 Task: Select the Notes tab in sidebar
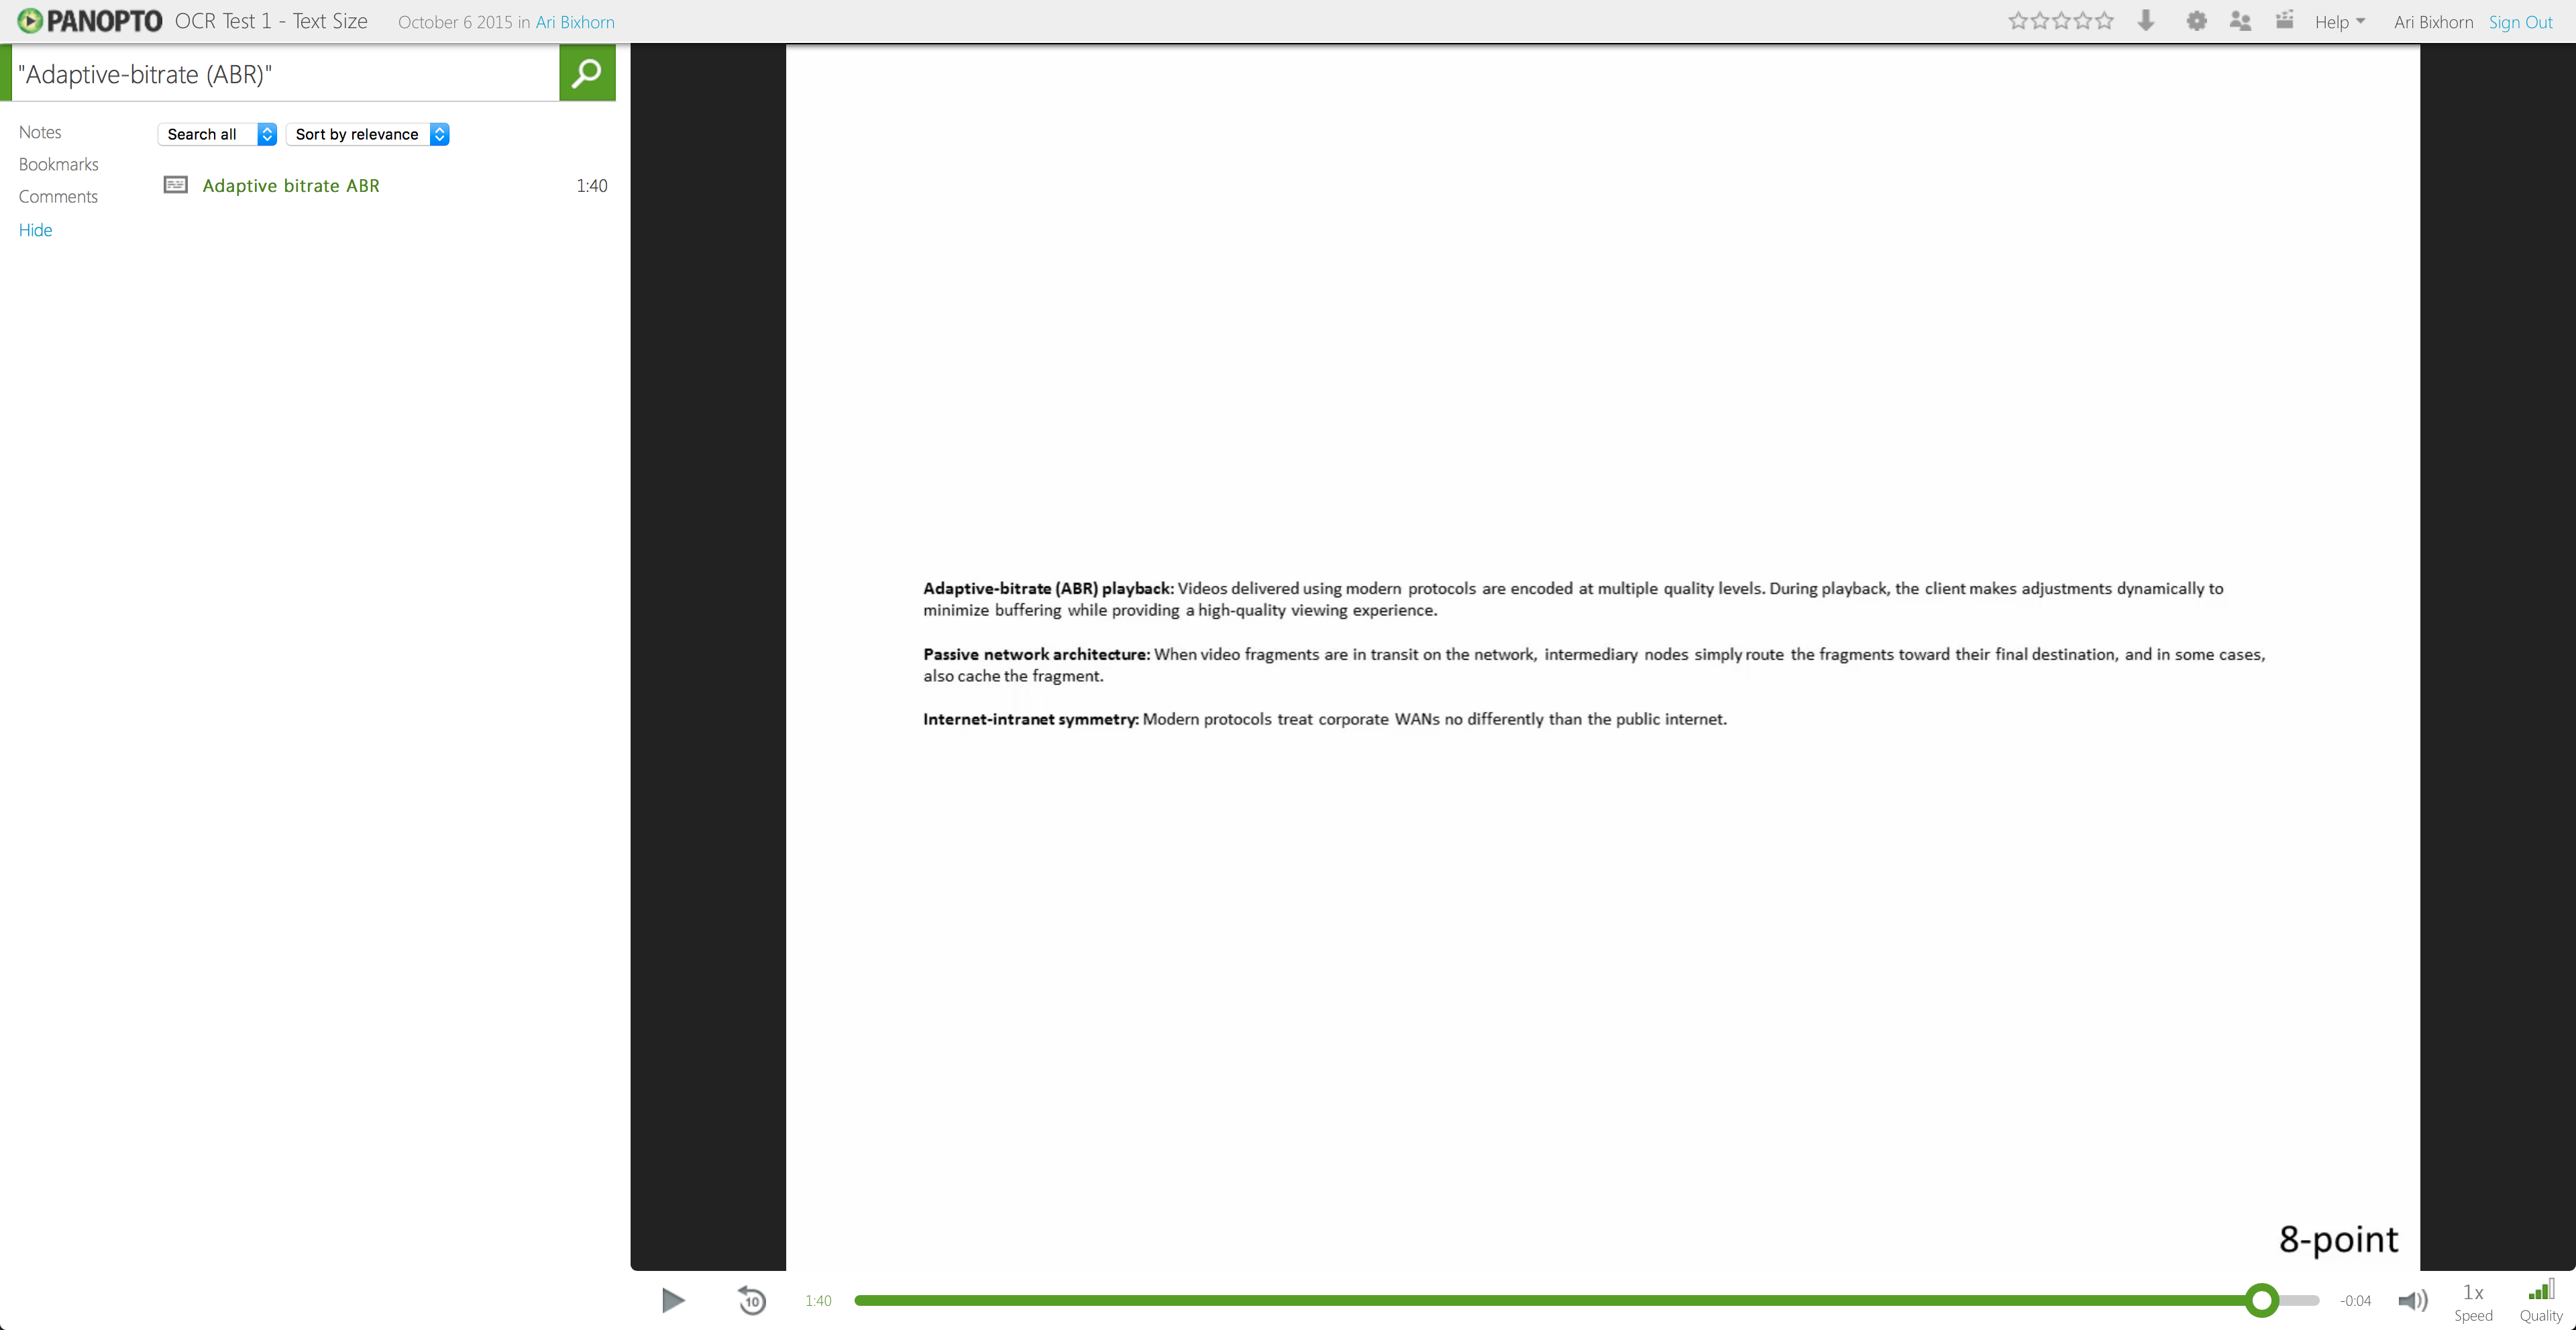click(39, 131)
